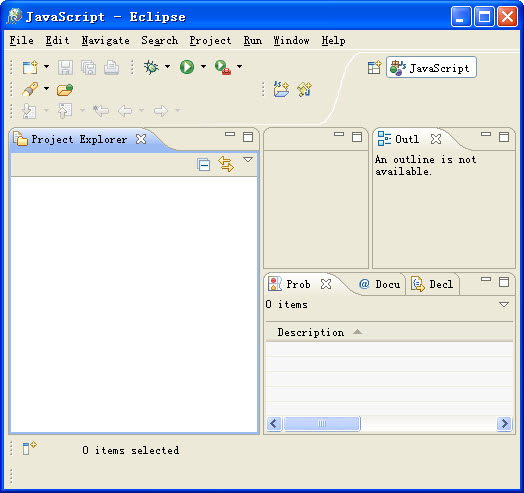This screenshot has width=524, height=493.
Task: Click the Search flashlight icon
Action: (30, 89)
